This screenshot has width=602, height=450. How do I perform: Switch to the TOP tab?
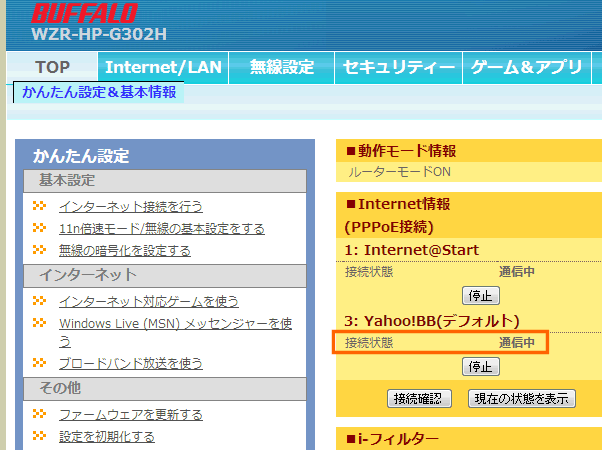pyautogui.click(x=53, y=67)
